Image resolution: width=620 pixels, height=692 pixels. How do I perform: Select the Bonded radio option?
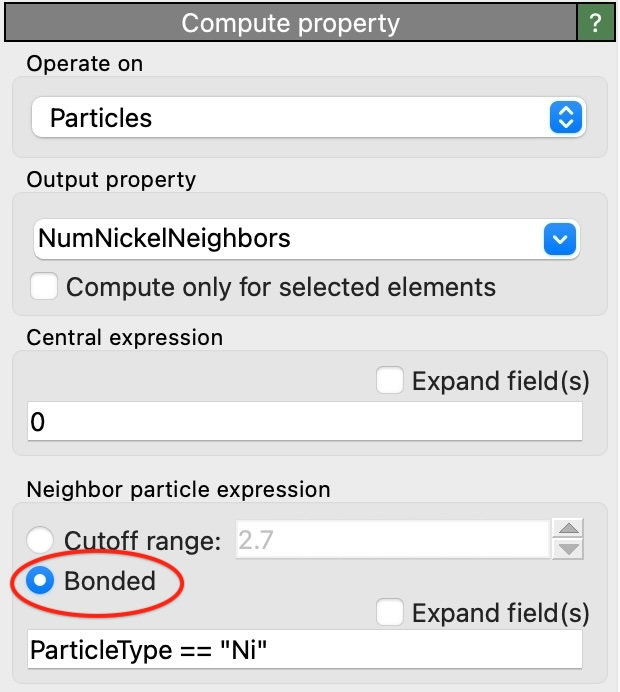[x=41, y=580]
